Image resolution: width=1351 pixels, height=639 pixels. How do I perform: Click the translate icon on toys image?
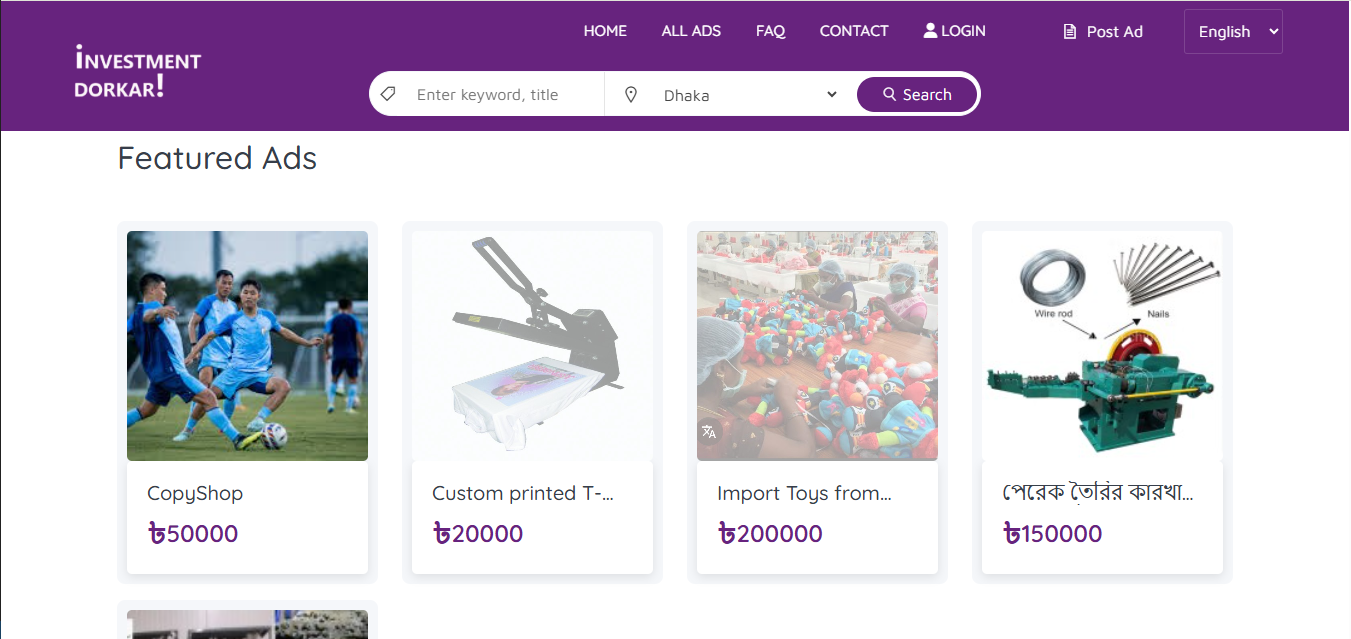tap(709, 432)
